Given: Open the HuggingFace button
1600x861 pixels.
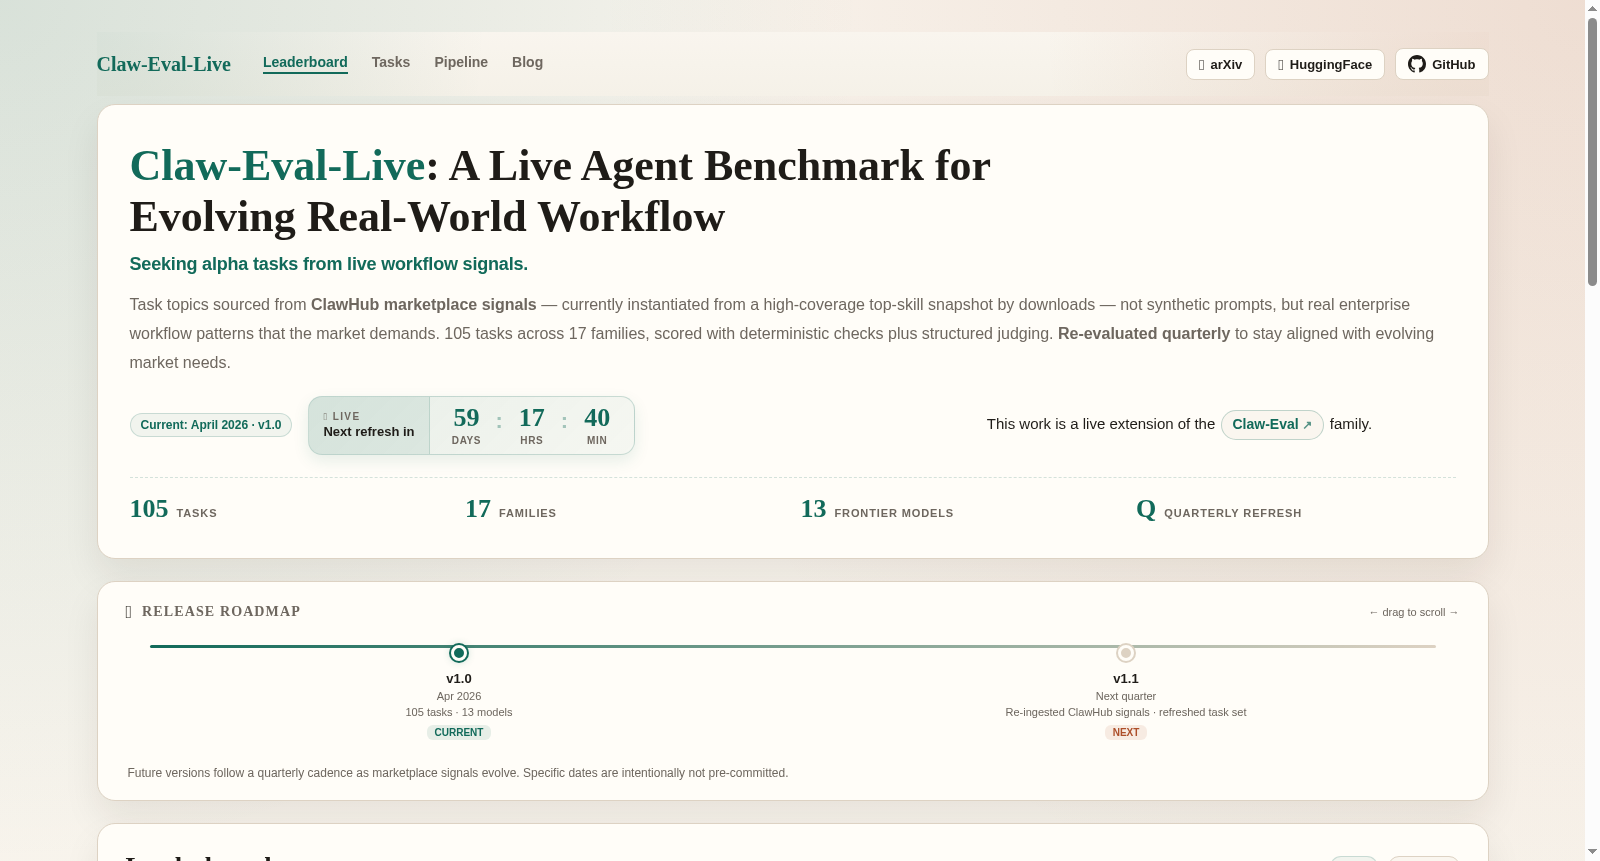Looking at the screenshot, I should click(1325, 64).
